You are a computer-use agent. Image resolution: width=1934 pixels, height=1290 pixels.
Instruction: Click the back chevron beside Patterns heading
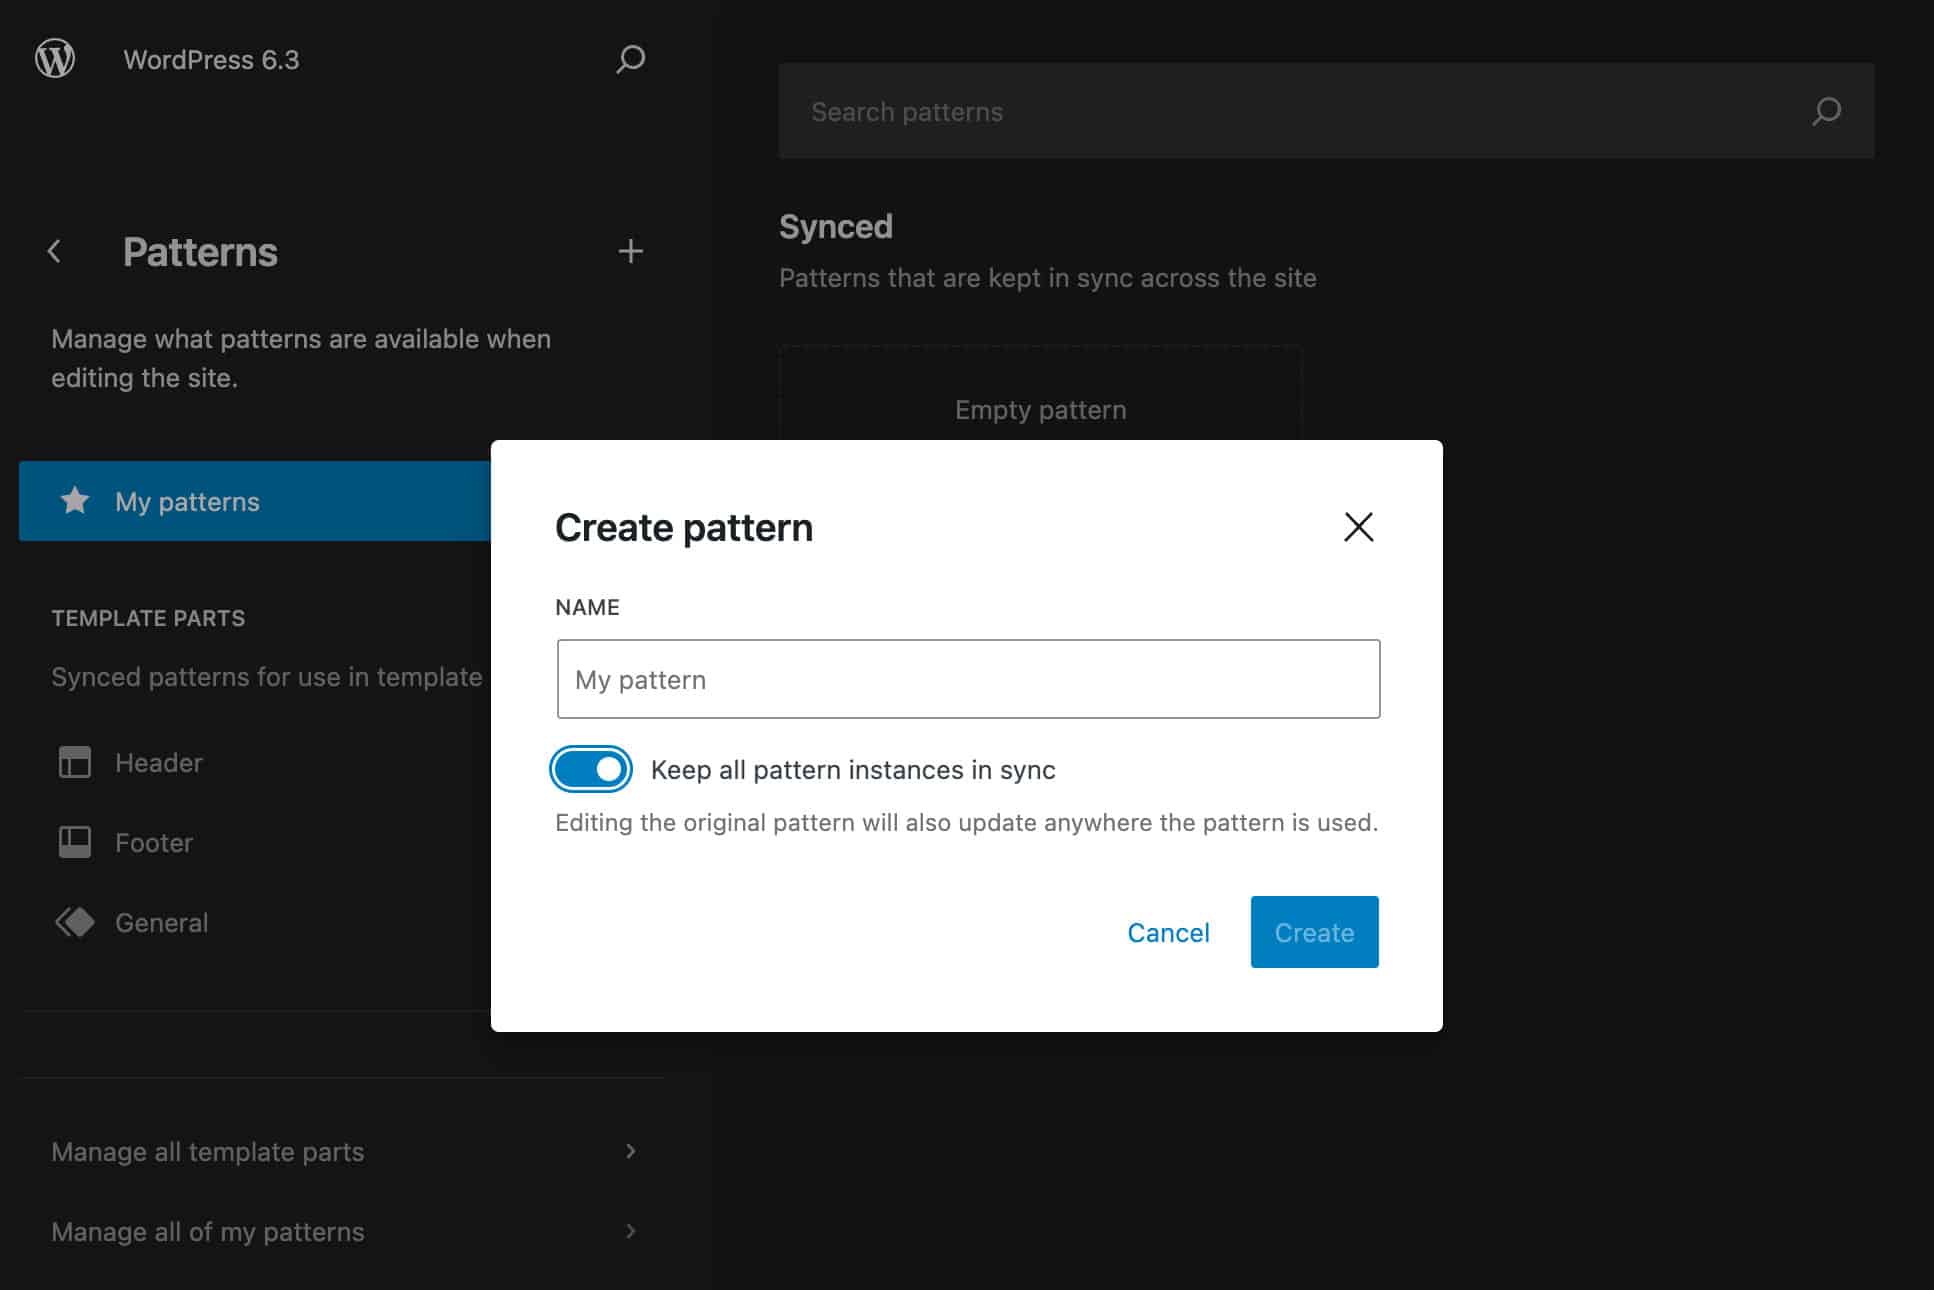pos(54,252)
